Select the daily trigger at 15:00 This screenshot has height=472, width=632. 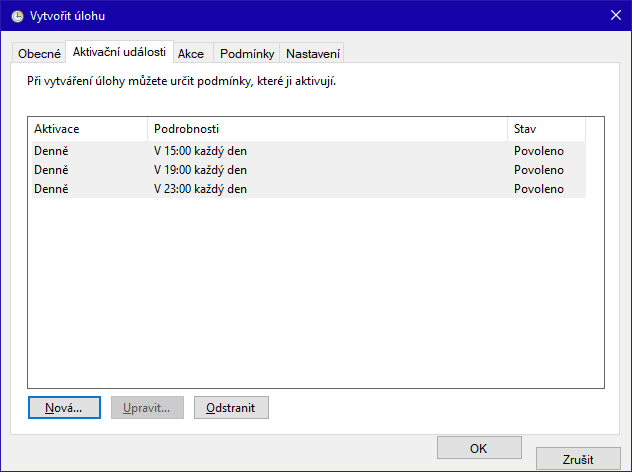[200, 151]
